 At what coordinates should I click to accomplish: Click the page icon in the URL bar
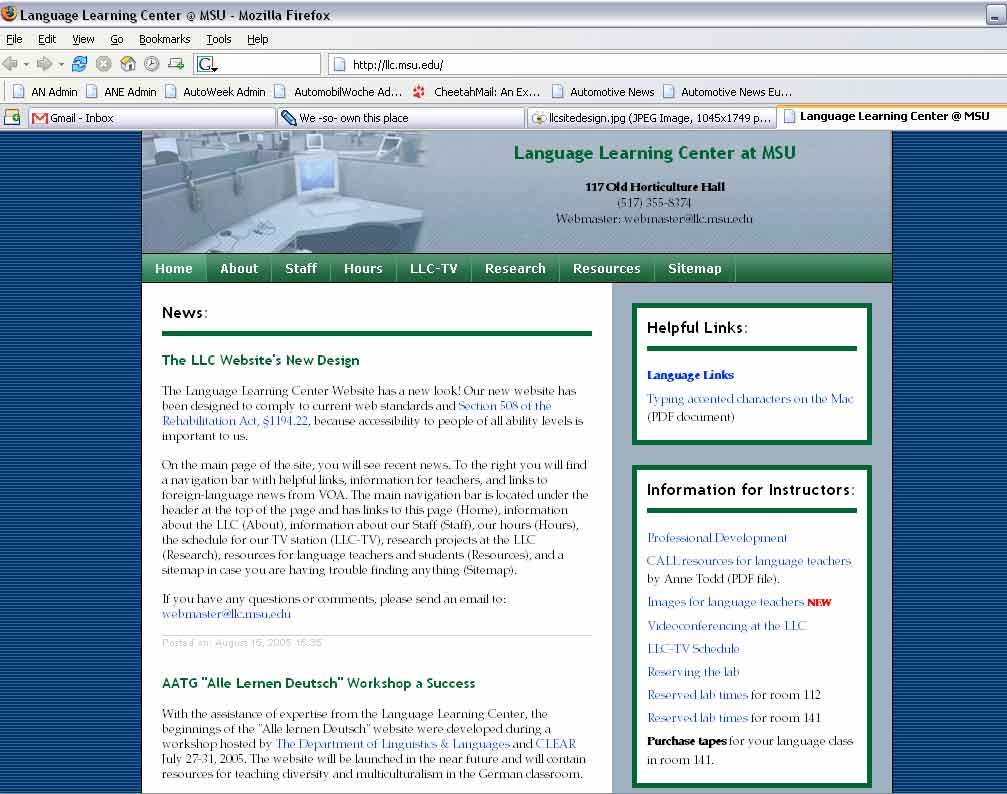(x=340, y=65)
